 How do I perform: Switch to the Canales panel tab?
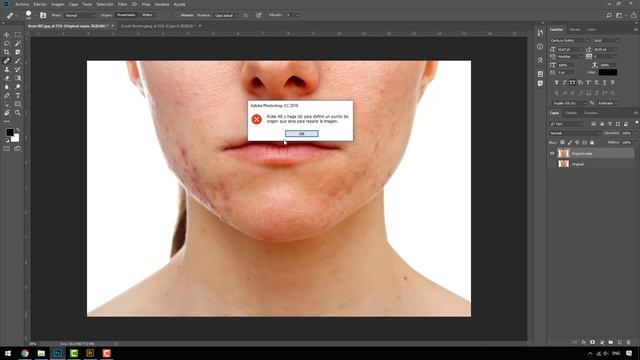point(571,113)
